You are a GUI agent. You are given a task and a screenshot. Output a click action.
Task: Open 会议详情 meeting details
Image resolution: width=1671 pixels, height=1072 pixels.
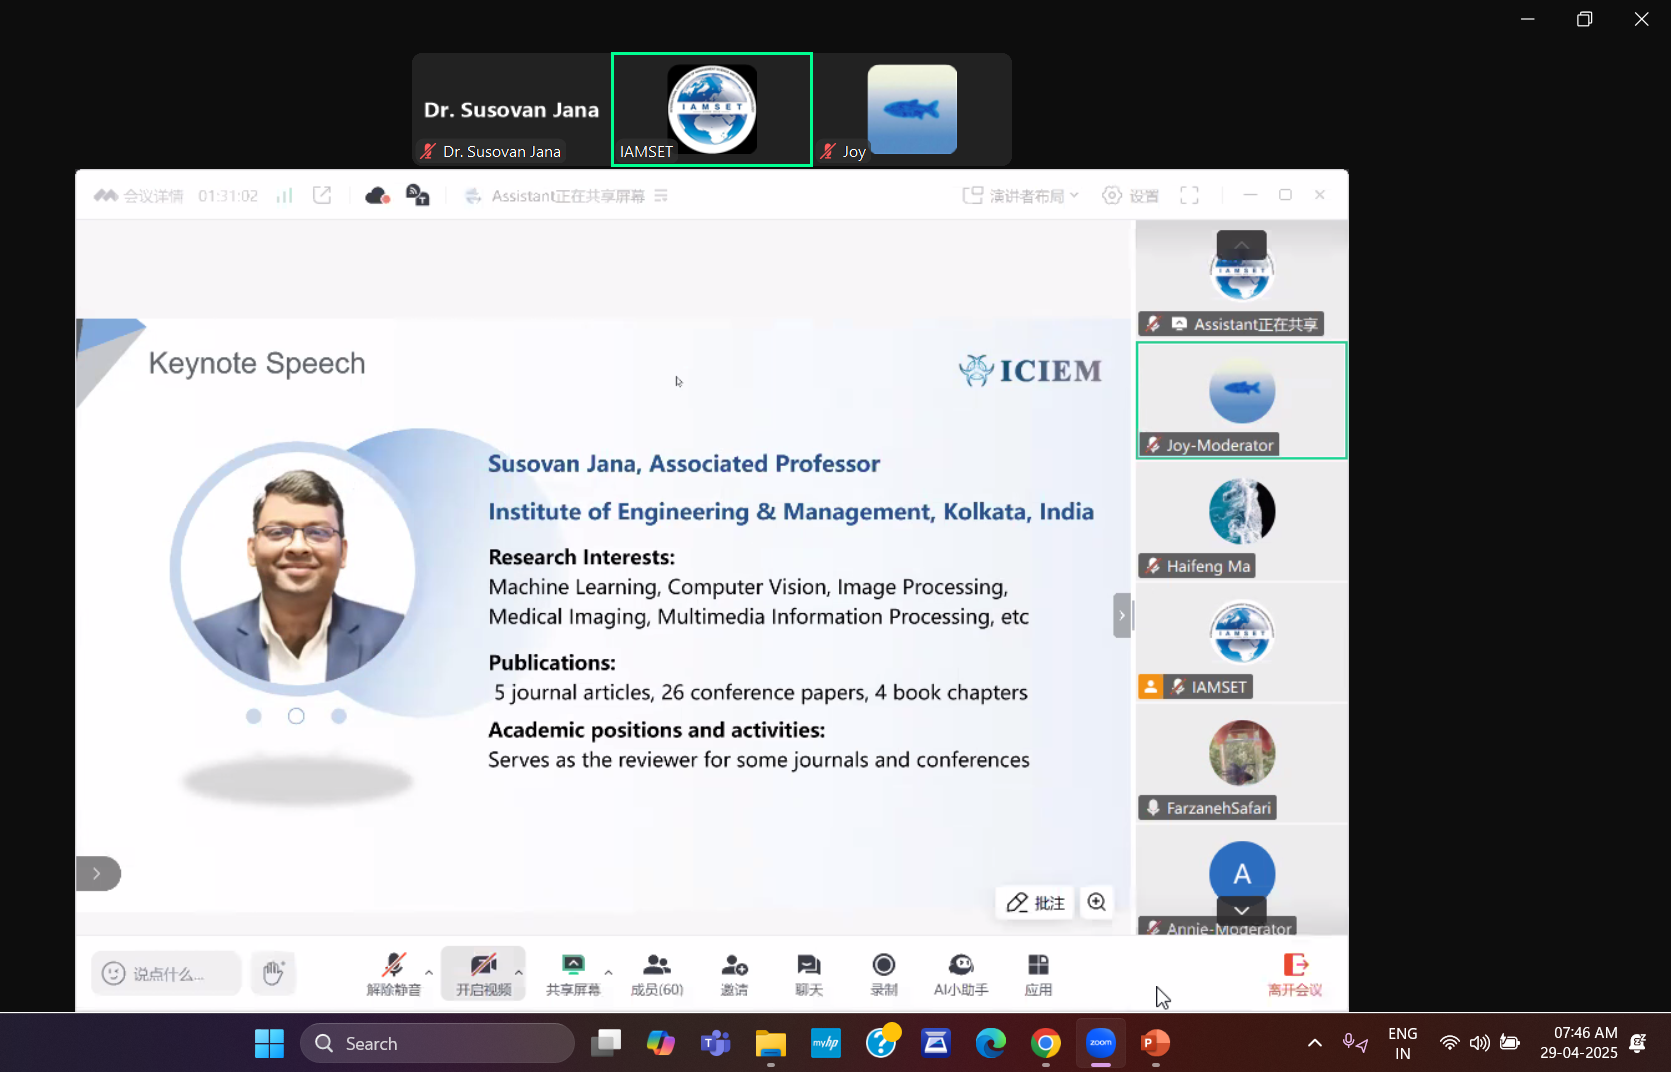pyautogui.click(x=139, y=196)
